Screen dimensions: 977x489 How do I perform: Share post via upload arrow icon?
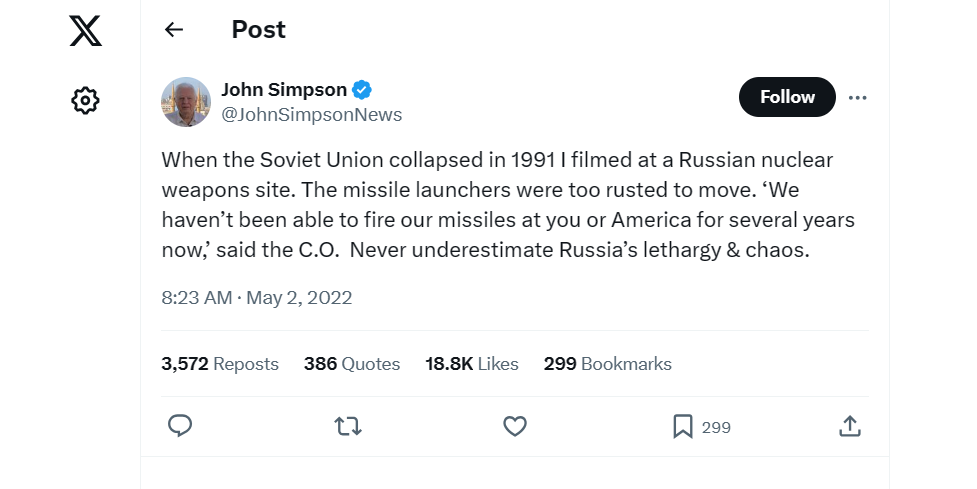pyautogui.click(x=849, y=427)
